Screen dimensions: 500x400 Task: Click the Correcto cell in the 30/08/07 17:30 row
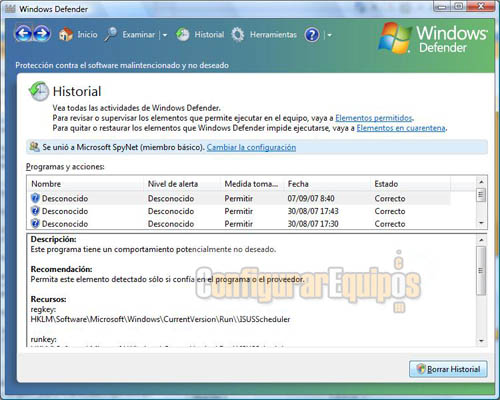point(390,224)
